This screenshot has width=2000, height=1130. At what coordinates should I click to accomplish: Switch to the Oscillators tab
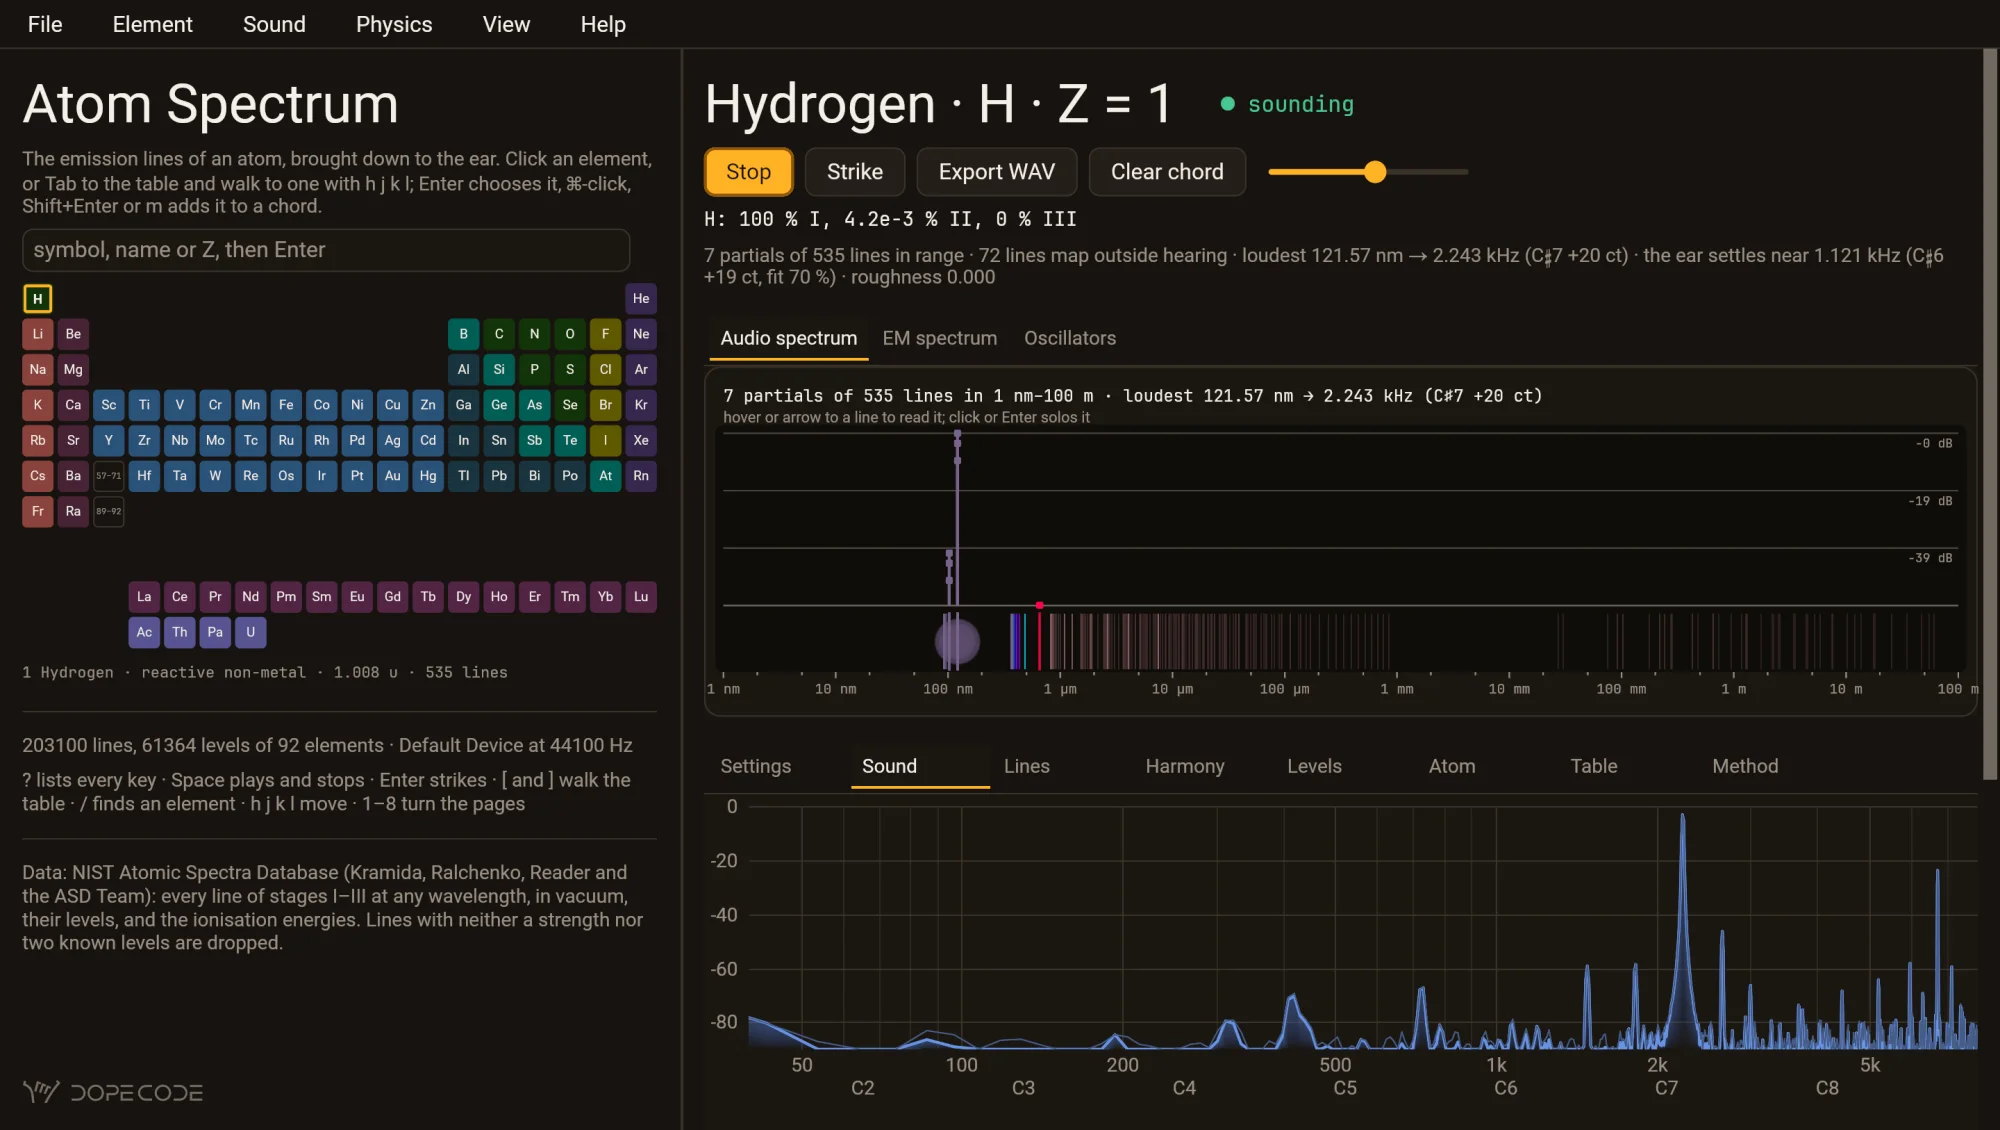[1070, 338]
